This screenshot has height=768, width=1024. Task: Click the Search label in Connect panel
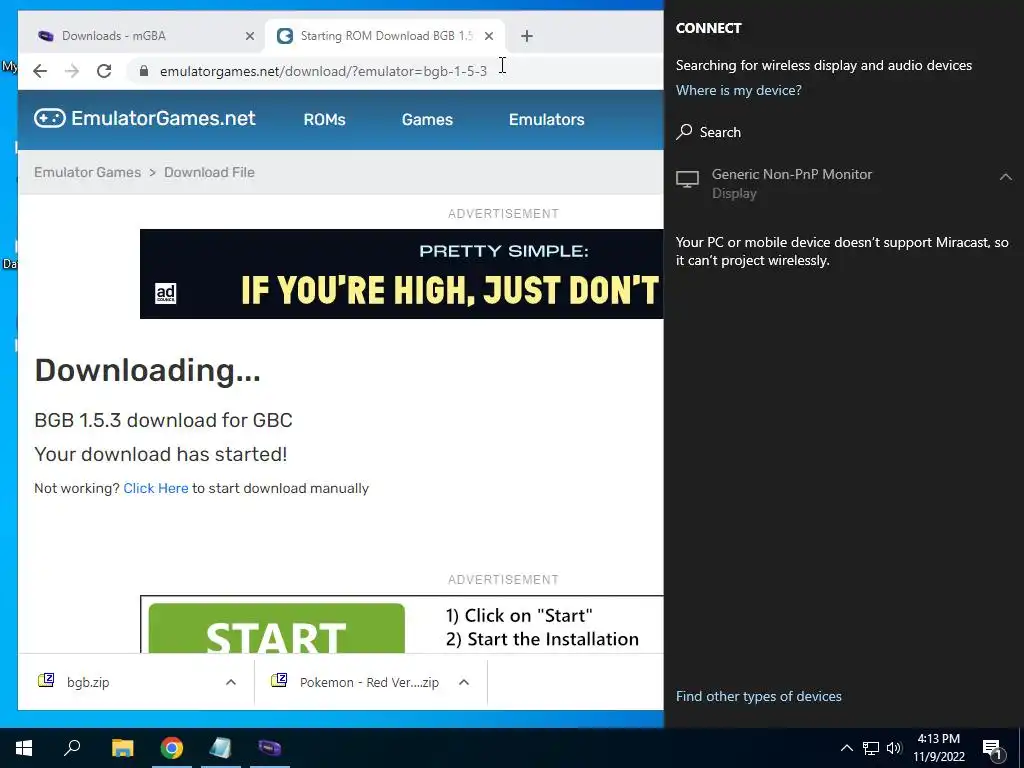point(720,132)
